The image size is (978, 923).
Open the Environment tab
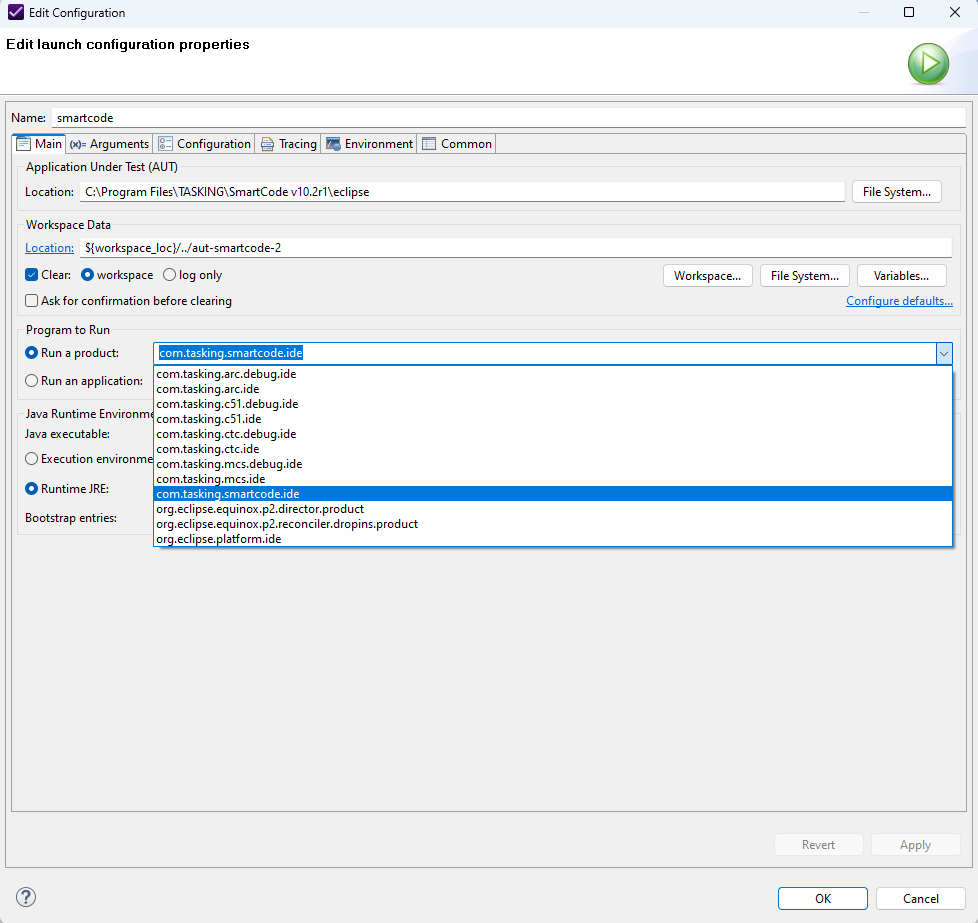click(369, 144)
